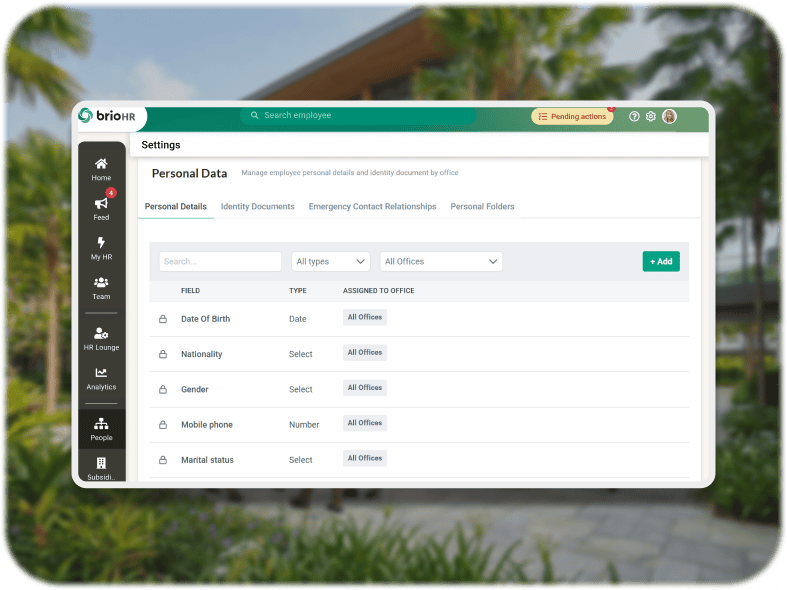Click the help question mark icon
Viewport: 787px width, 590px height.
(634, 116)
